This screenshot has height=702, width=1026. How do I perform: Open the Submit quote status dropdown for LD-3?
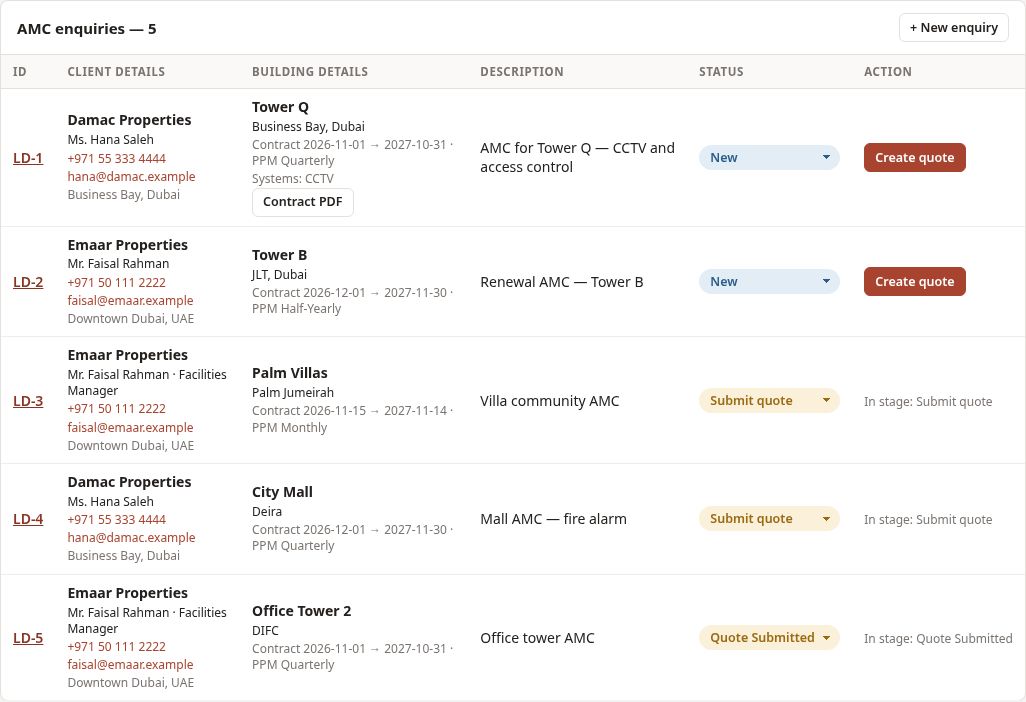769,400
